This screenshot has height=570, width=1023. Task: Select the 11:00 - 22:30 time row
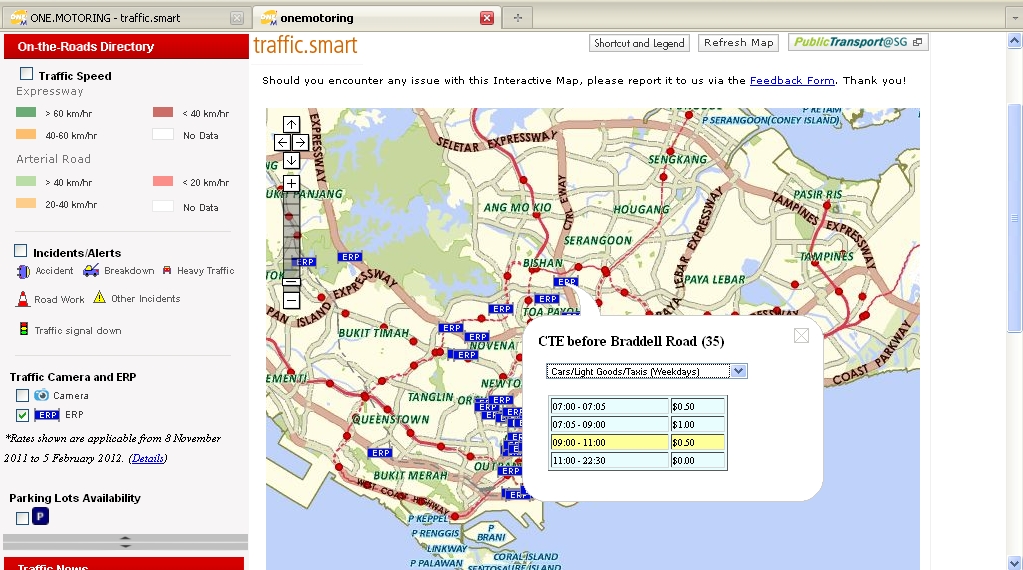[637, 460]
